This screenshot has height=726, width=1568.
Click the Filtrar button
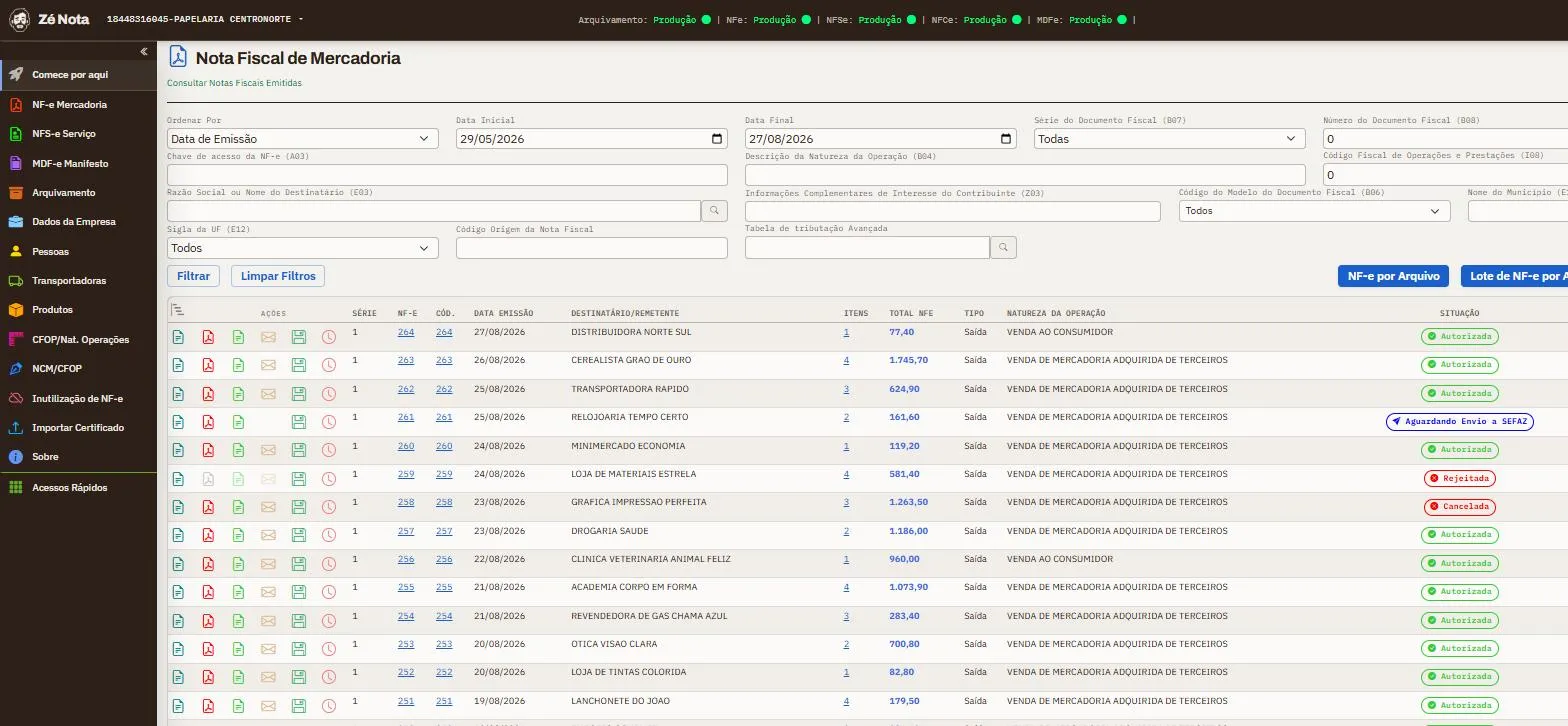point(193,276)
